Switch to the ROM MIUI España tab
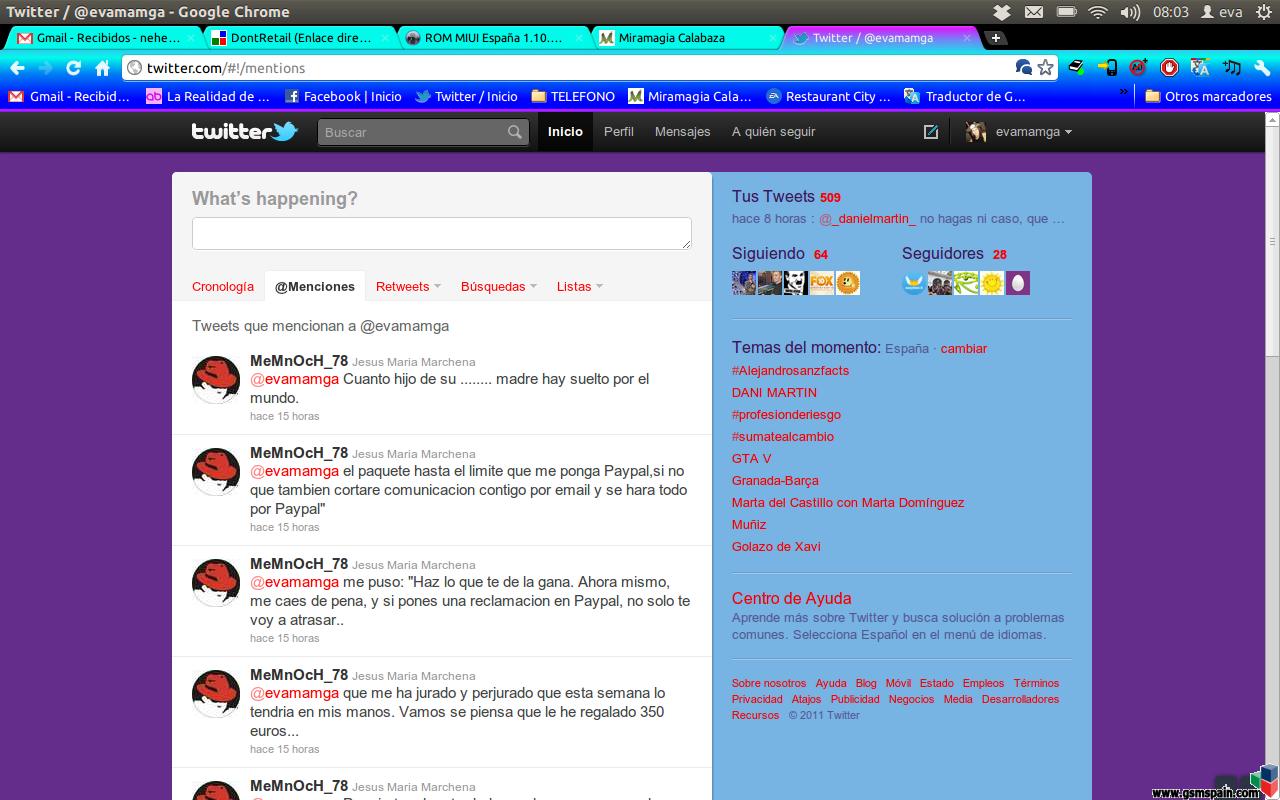The height and width of the screenshot is (800, 1280). pyautogui.click(x=492, y=38)
